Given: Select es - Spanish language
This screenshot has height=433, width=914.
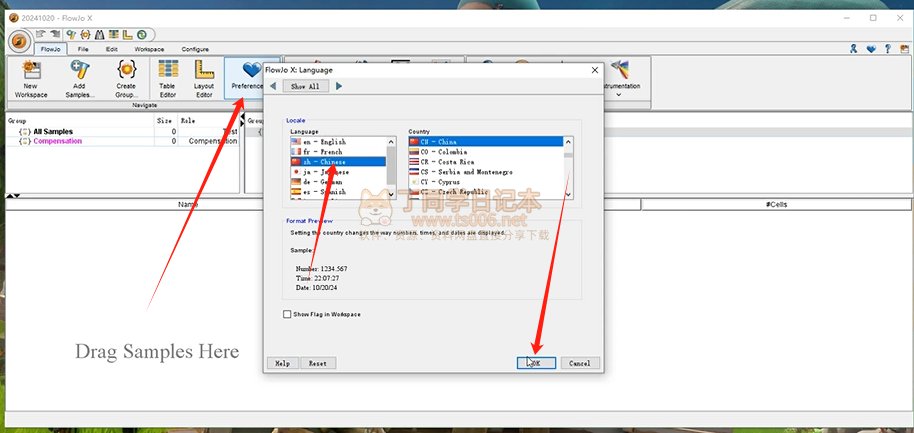Looking at the screenshot, I should [338, 192].
